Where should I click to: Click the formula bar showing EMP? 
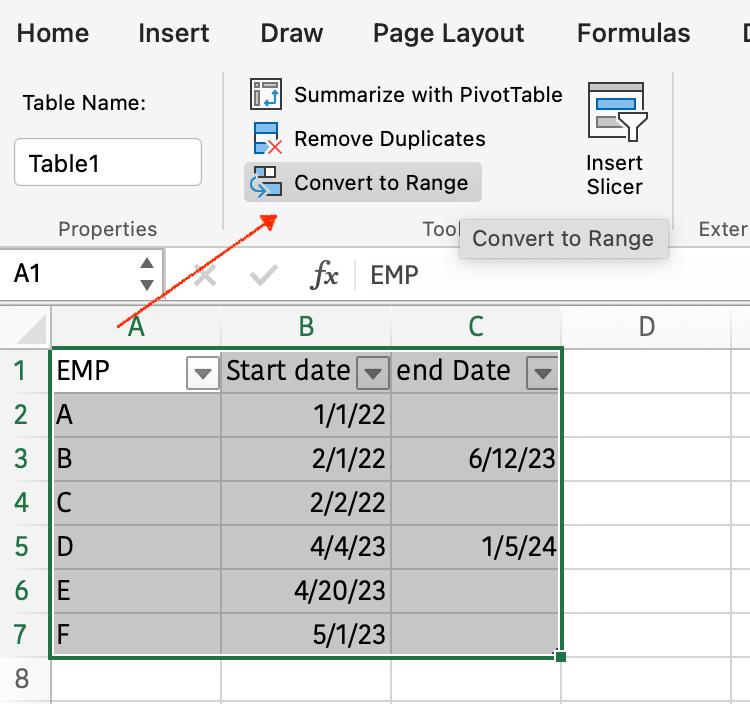555,275
